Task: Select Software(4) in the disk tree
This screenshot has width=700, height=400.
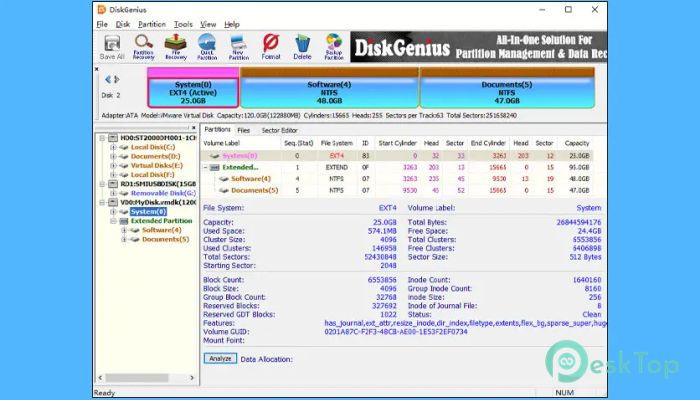Action: (x=162, y=230)
